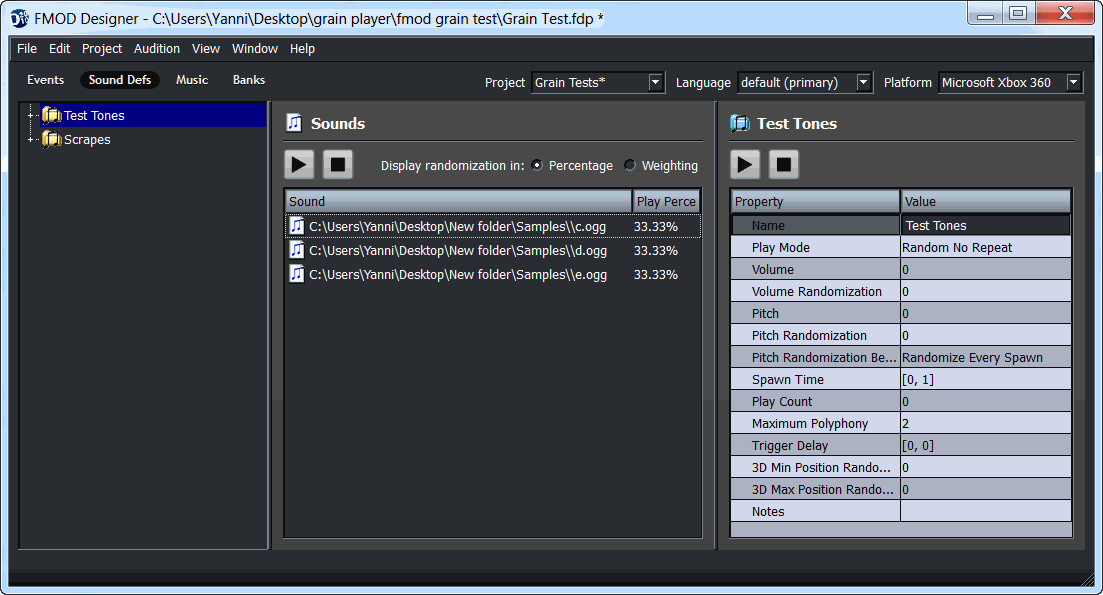Open the Audition menu
Image resolution: width=1103 pixels, height=595 pixels.
point(157,49)
